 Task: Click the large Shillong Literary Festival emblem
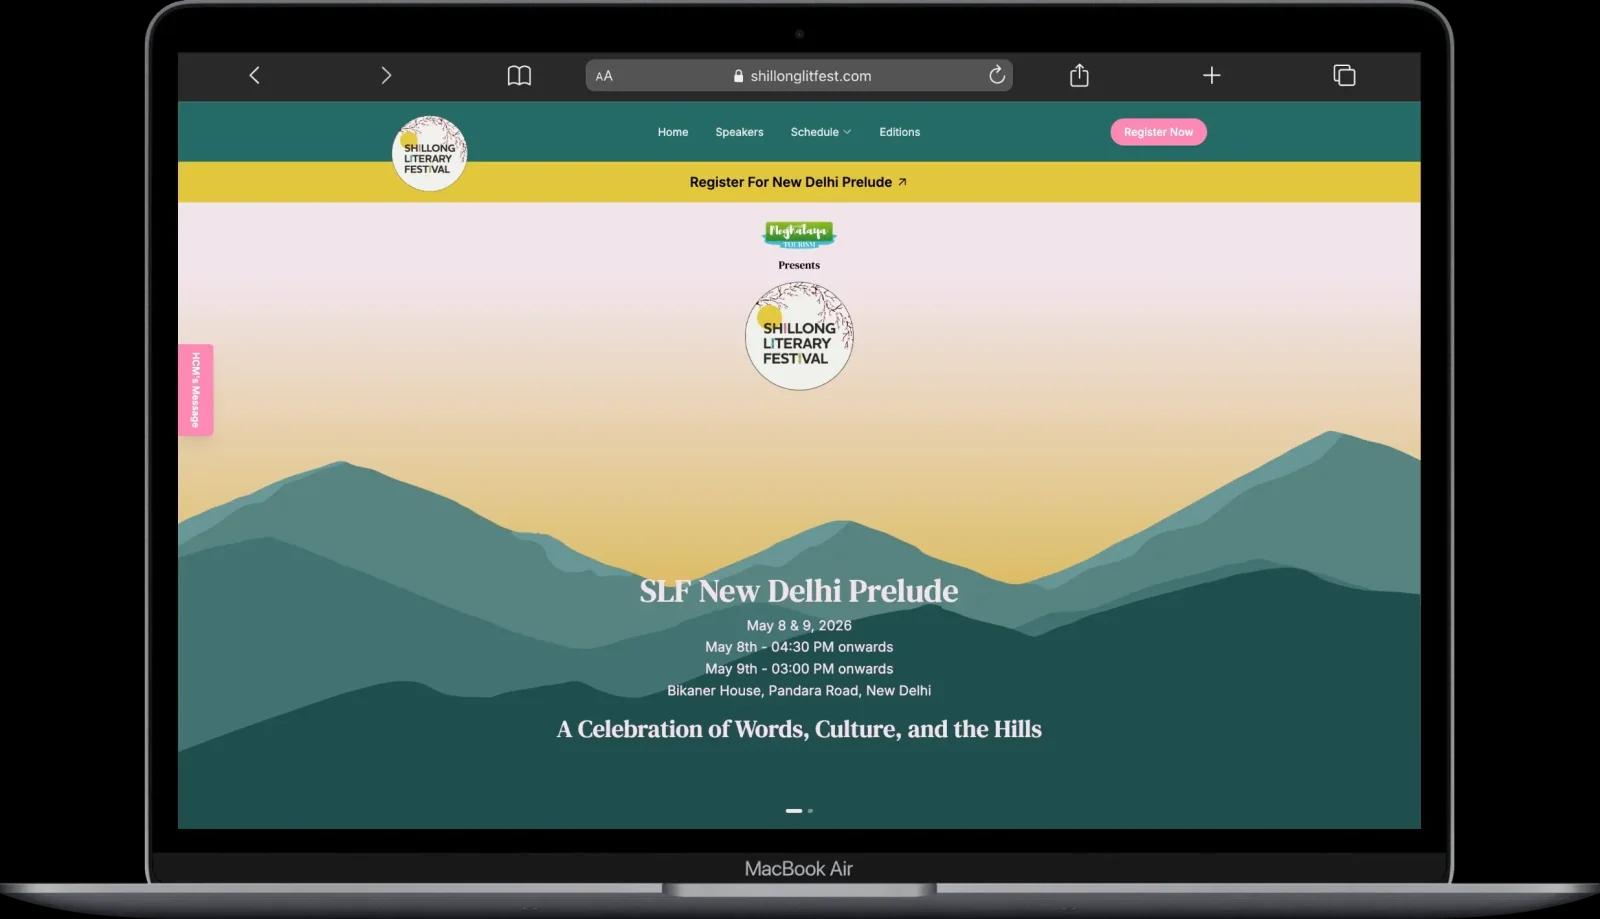click(799, 336)
